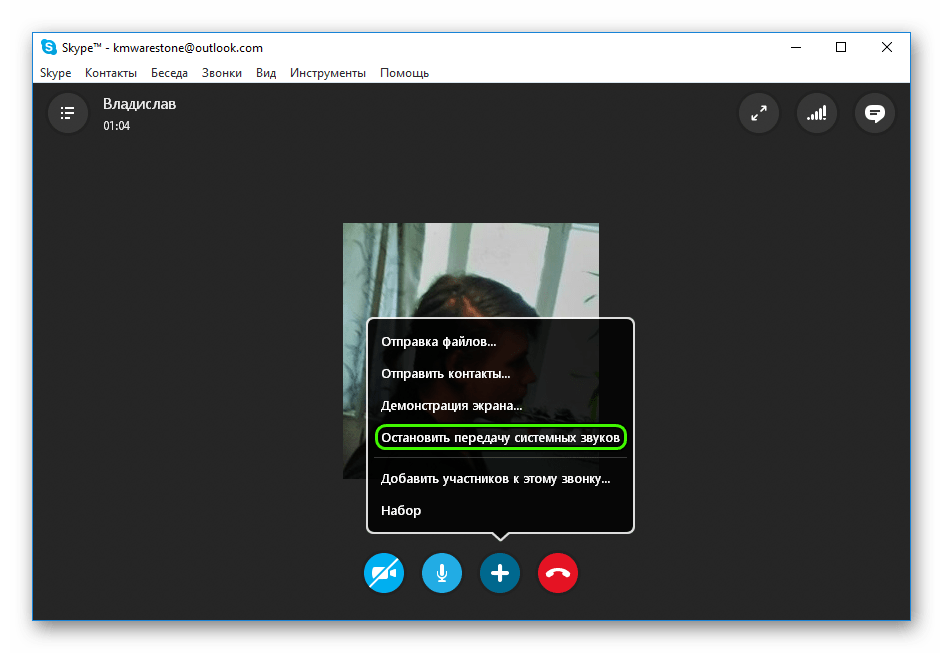
Task: Show the chat speech bubble icon
Action: pyautogui.click(x=875, y=113)
